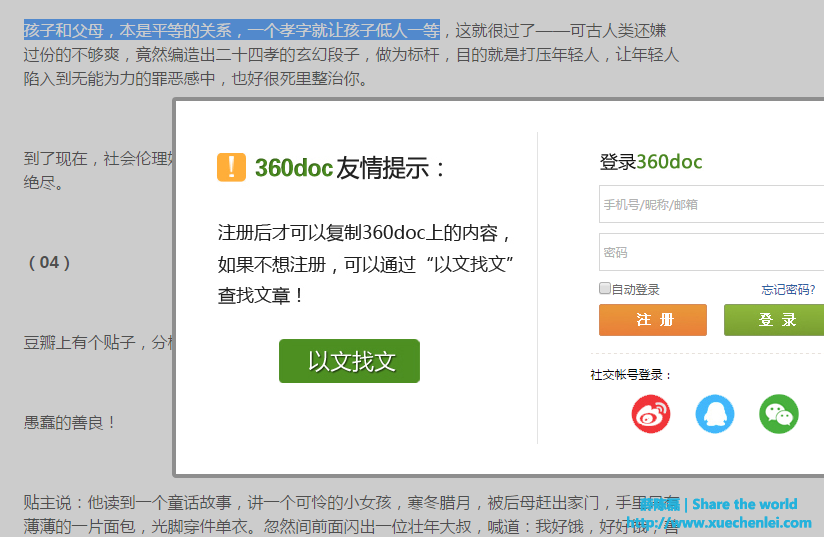Click the WeChat social login icon

[x=779, y=414]
